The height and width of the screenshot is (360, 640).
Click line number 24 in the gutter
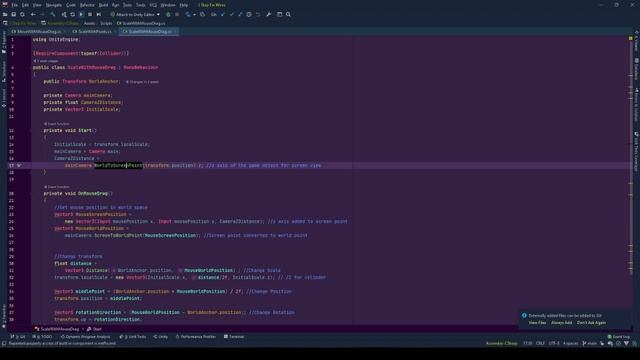11,222
